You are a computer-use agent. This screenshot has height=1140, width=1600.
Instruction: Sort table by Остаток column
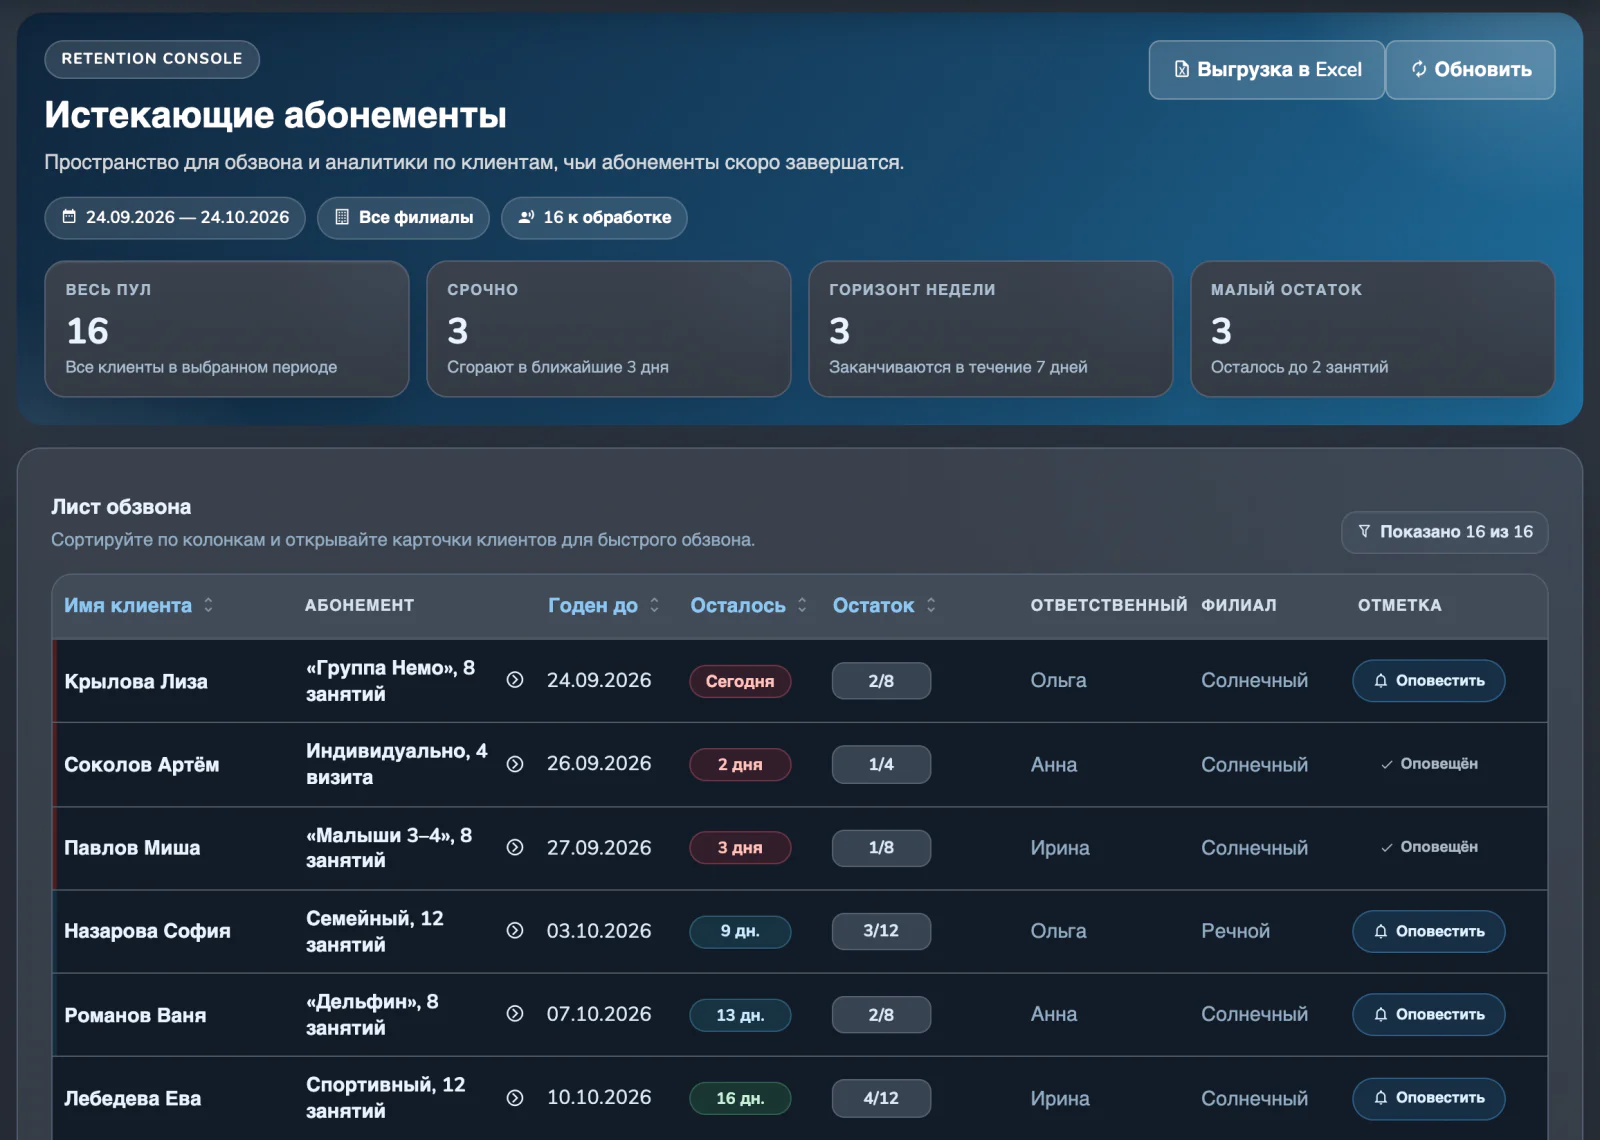[874, 605]
